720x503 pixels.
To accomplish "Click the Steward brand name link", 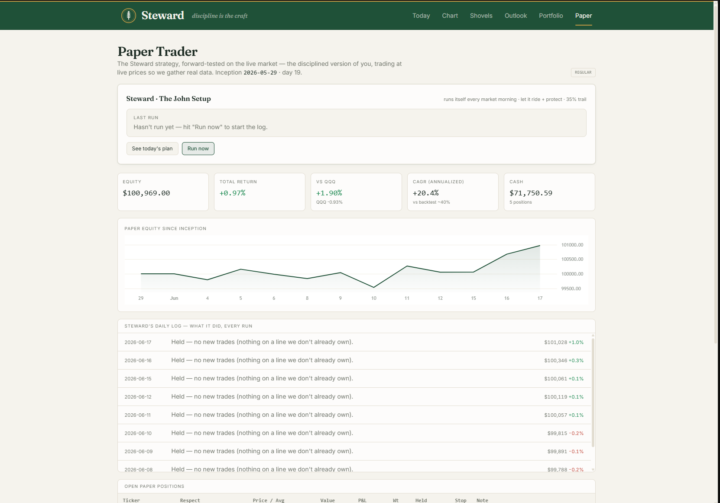I will (x=163, y=16).
